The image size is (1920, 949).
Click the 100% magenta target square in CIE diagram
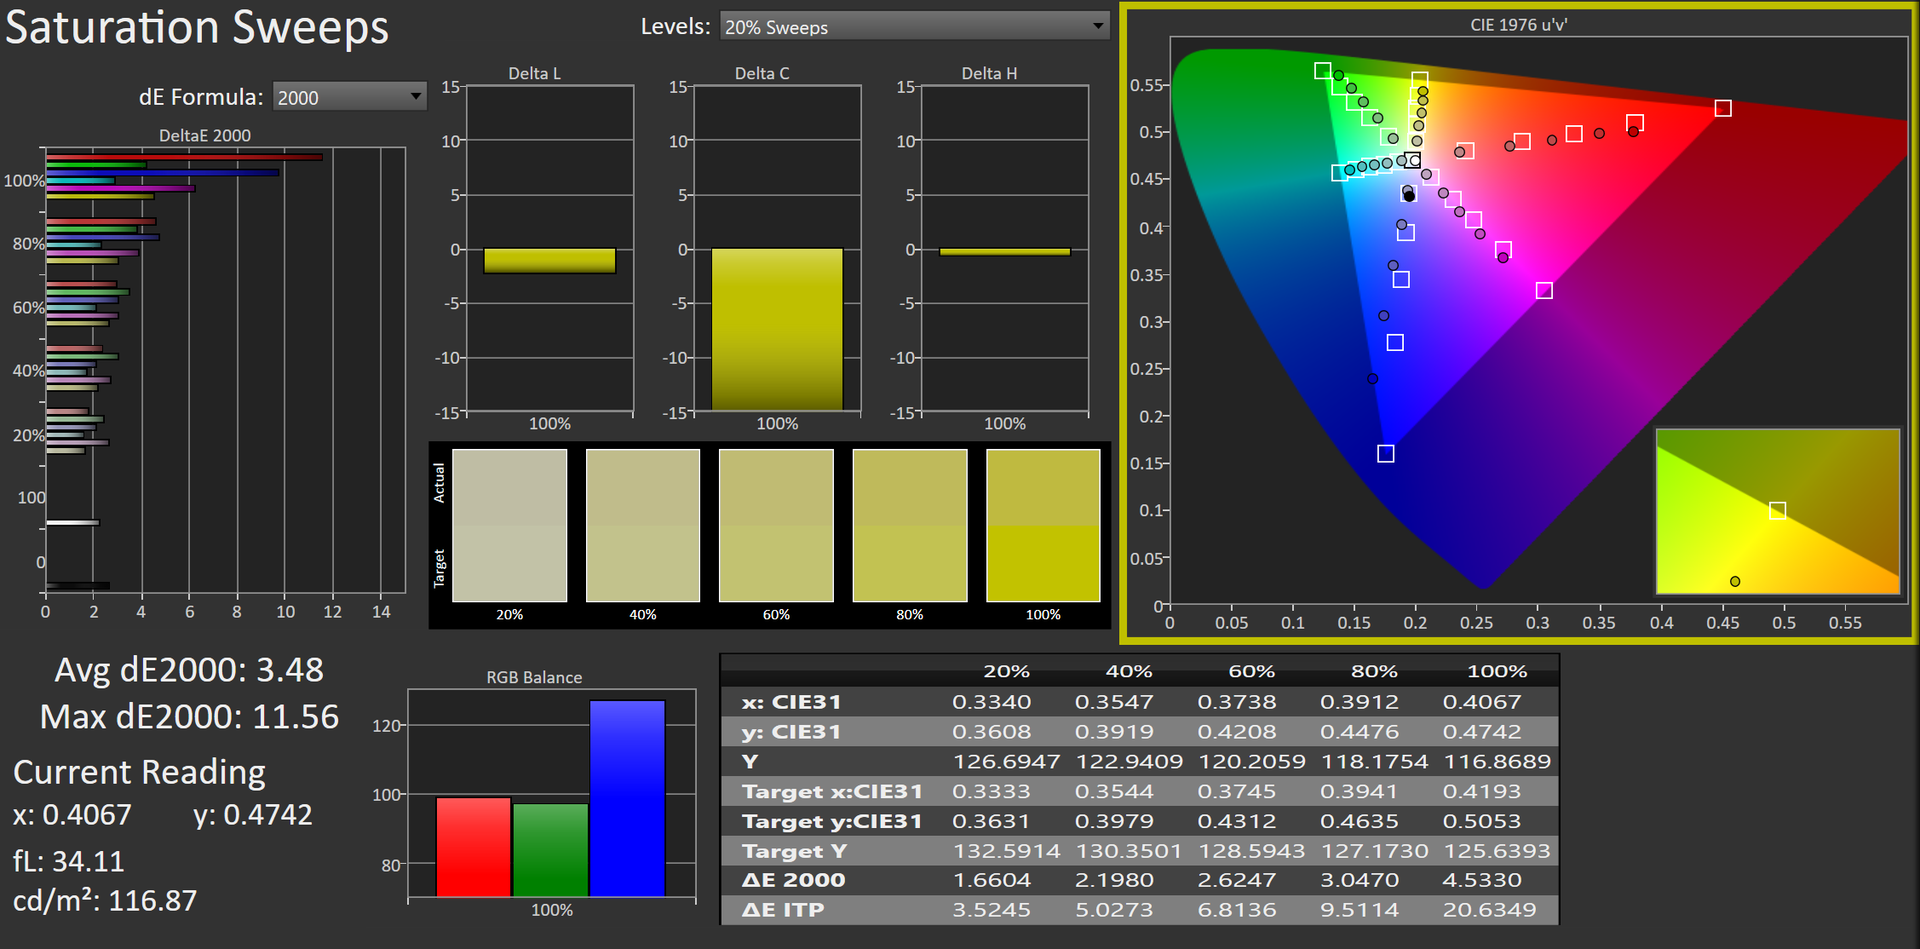pyautogui.click(x=1544, y=290)
